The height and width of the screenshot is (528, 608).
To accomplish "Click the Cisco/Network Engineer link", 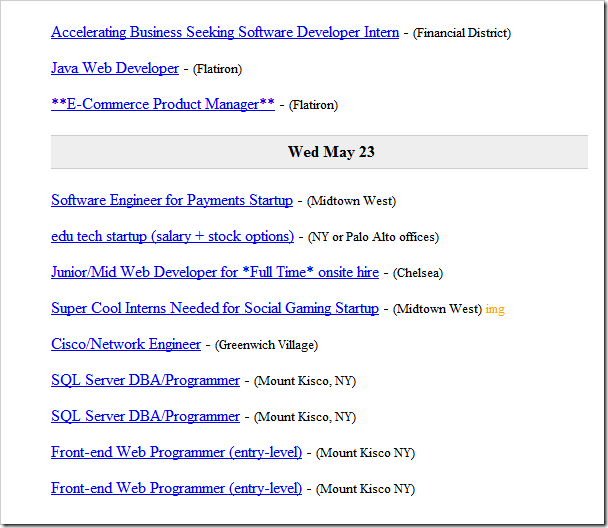I will click(126, 344).
